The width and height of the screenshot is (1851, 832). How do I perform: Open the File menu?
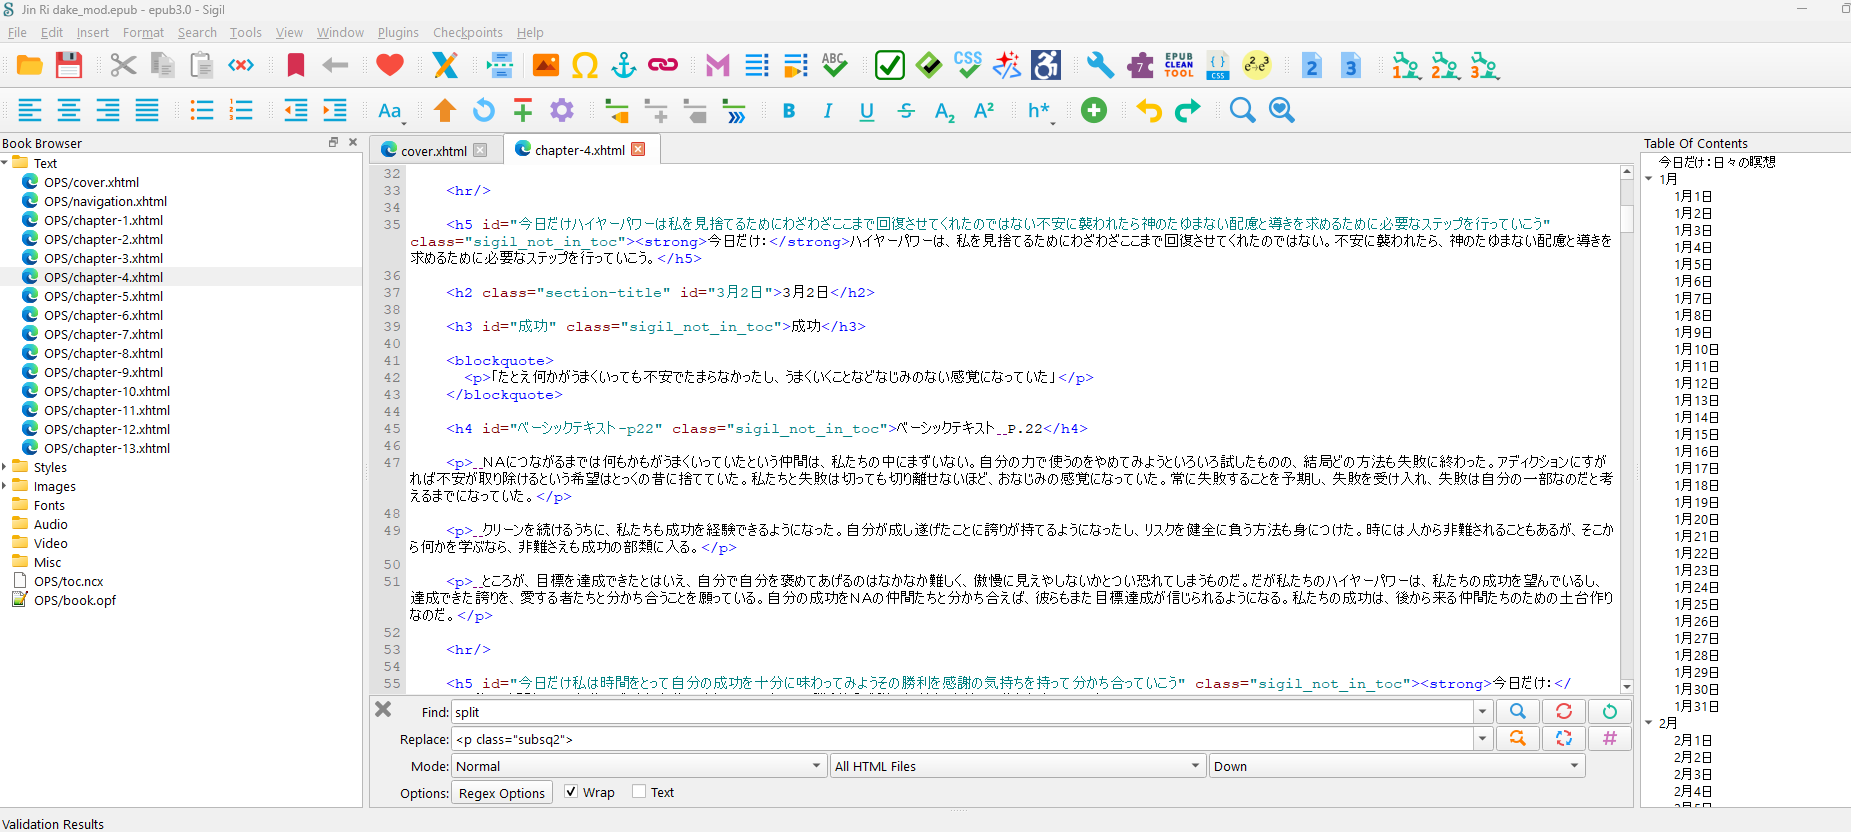17,32
